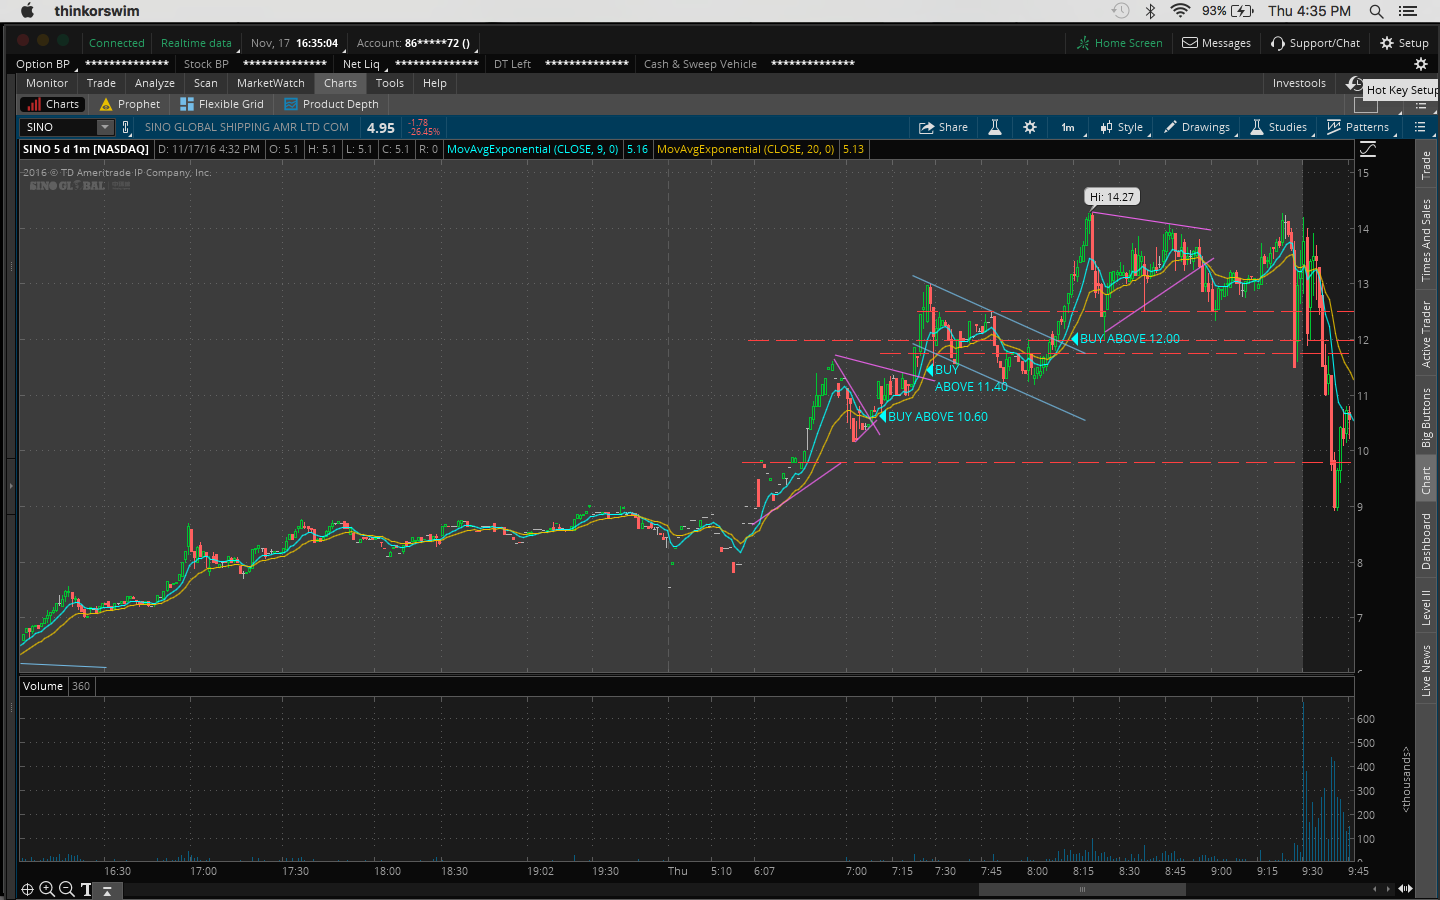Open the Trade side panel tab
1440x900 pixels.
click(1426, 165)
